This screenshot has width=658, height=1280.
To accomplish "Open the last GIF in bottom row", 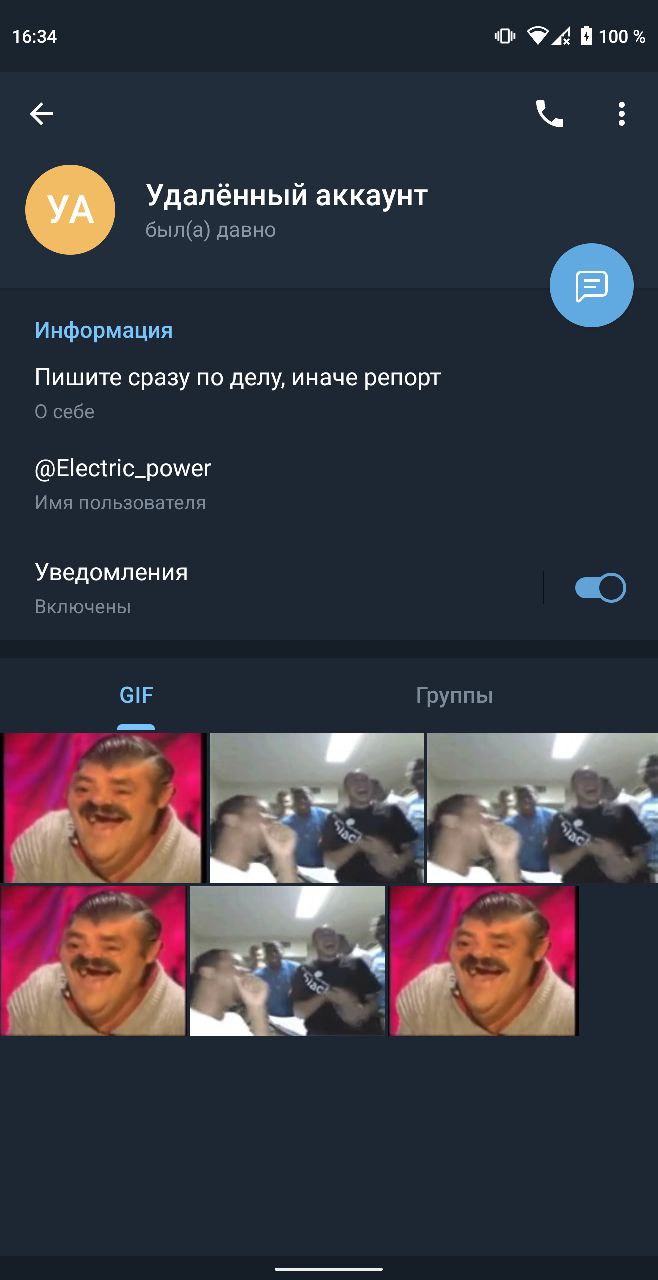I will [484, 960].
